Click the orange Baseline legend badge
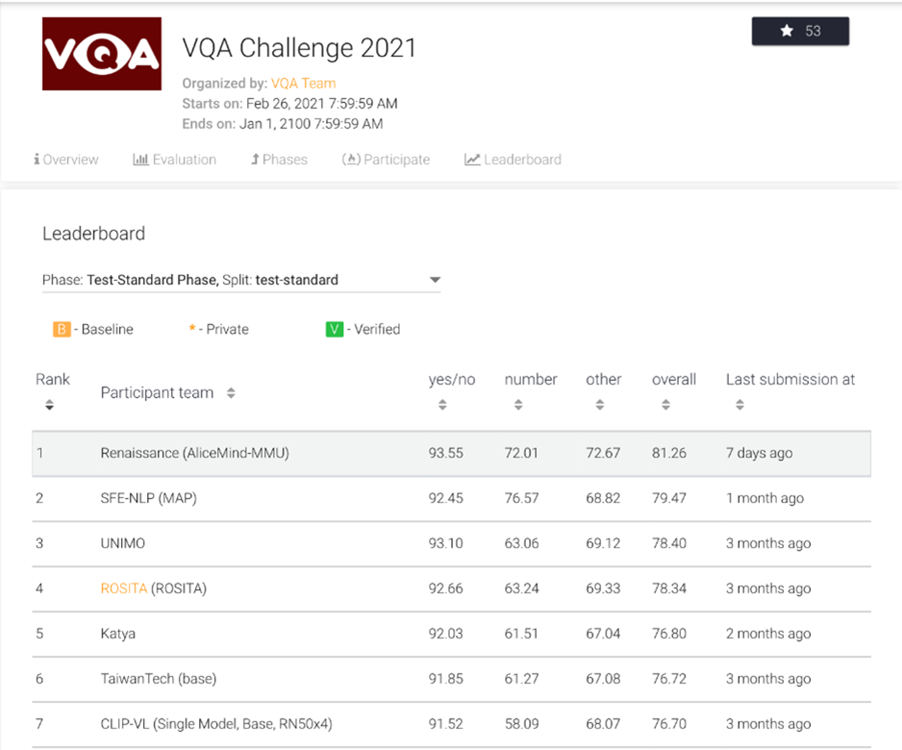This screenshot has height=750, width=902. pos(62,329)
